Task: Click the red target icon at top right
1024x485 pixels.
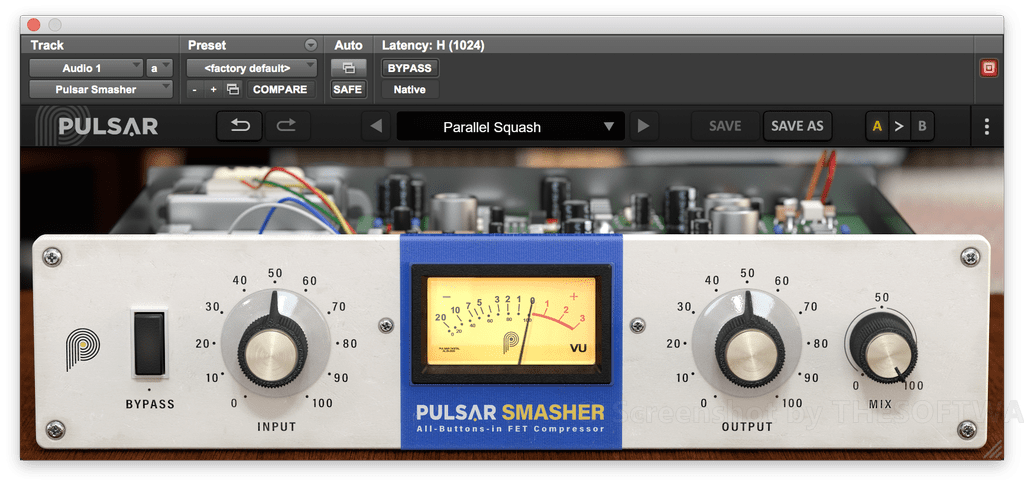Action: pos(989,69)
